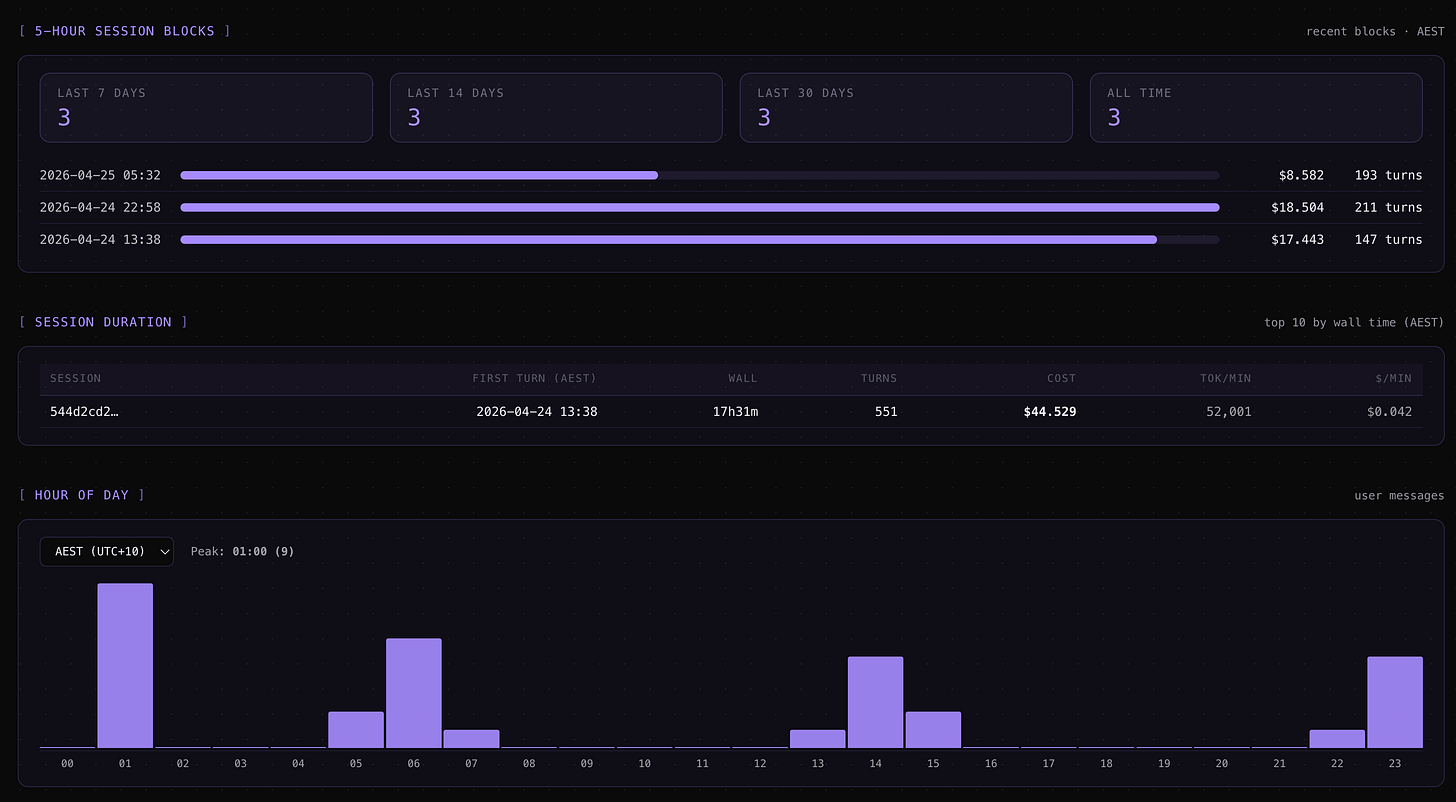This screenshot has height=802, width=1456.
Task: Click the $0.042 per-minute value
Action: coord(1390,411)
